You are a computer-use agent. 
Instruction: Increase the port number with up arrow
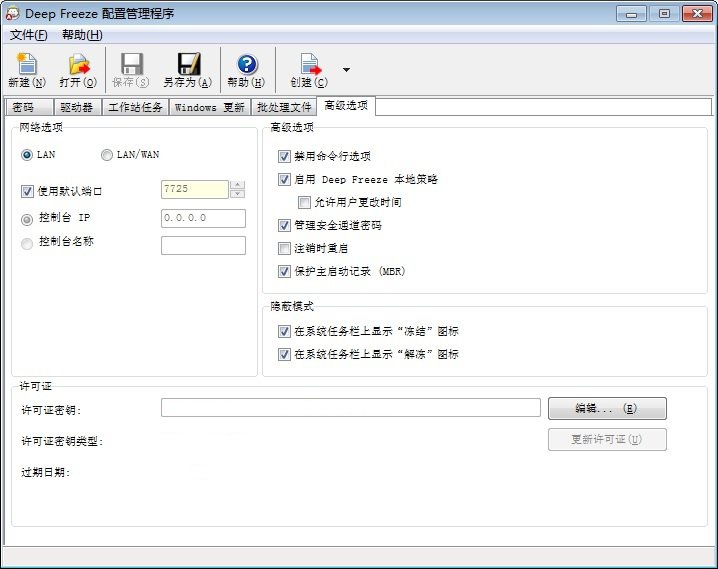tap(237, 184)
